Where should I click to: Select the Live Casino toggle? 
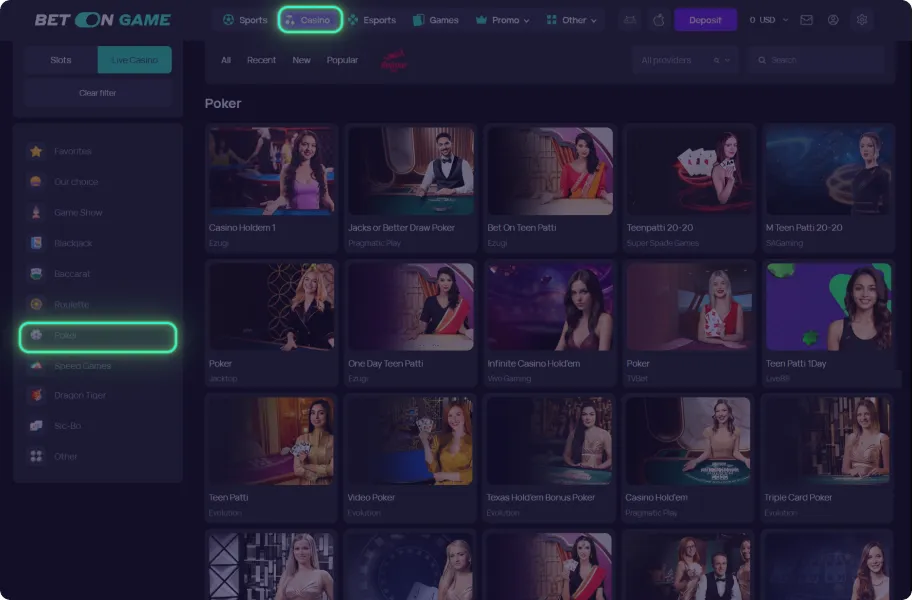(134, 60)
